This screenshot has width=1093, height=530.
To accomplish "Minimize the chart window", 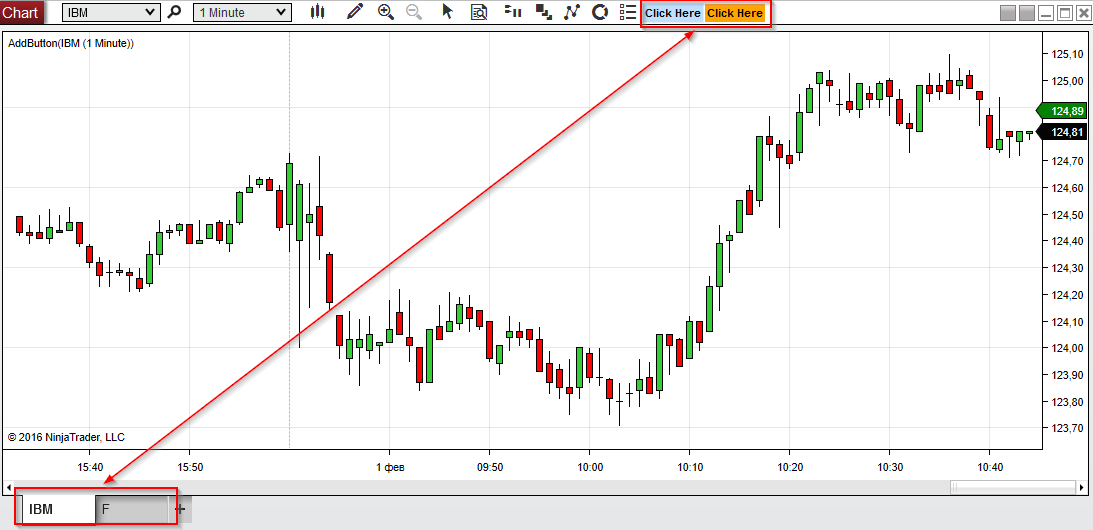I will (1046, 13).
